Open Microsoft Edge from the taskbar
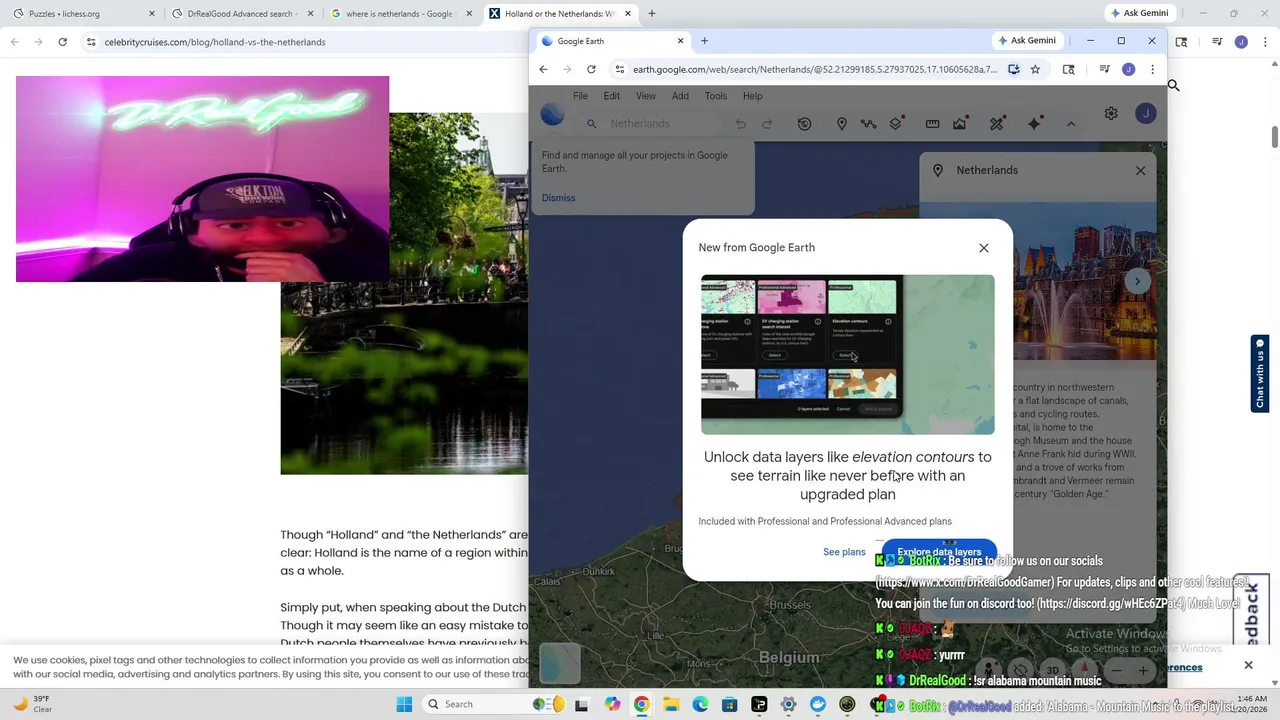1280x720 pixels. (x=700, y=704)
